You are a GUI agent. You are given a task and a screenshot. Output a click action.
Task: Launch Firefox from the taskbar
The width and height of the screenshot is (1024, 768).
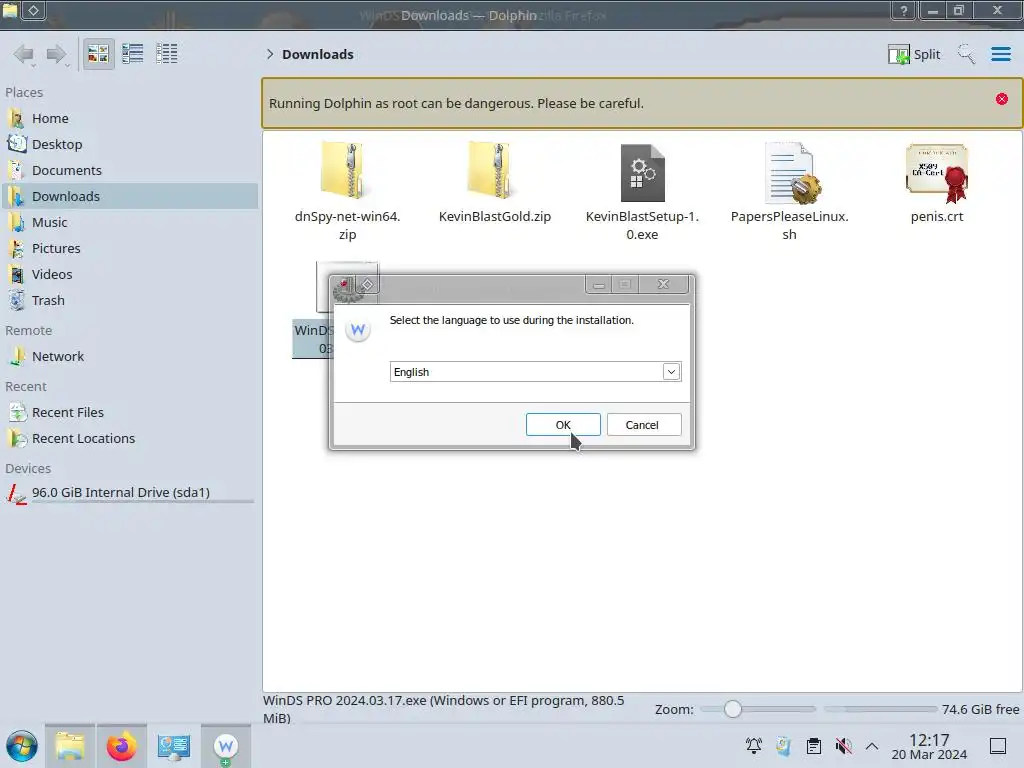click(121, 746)
